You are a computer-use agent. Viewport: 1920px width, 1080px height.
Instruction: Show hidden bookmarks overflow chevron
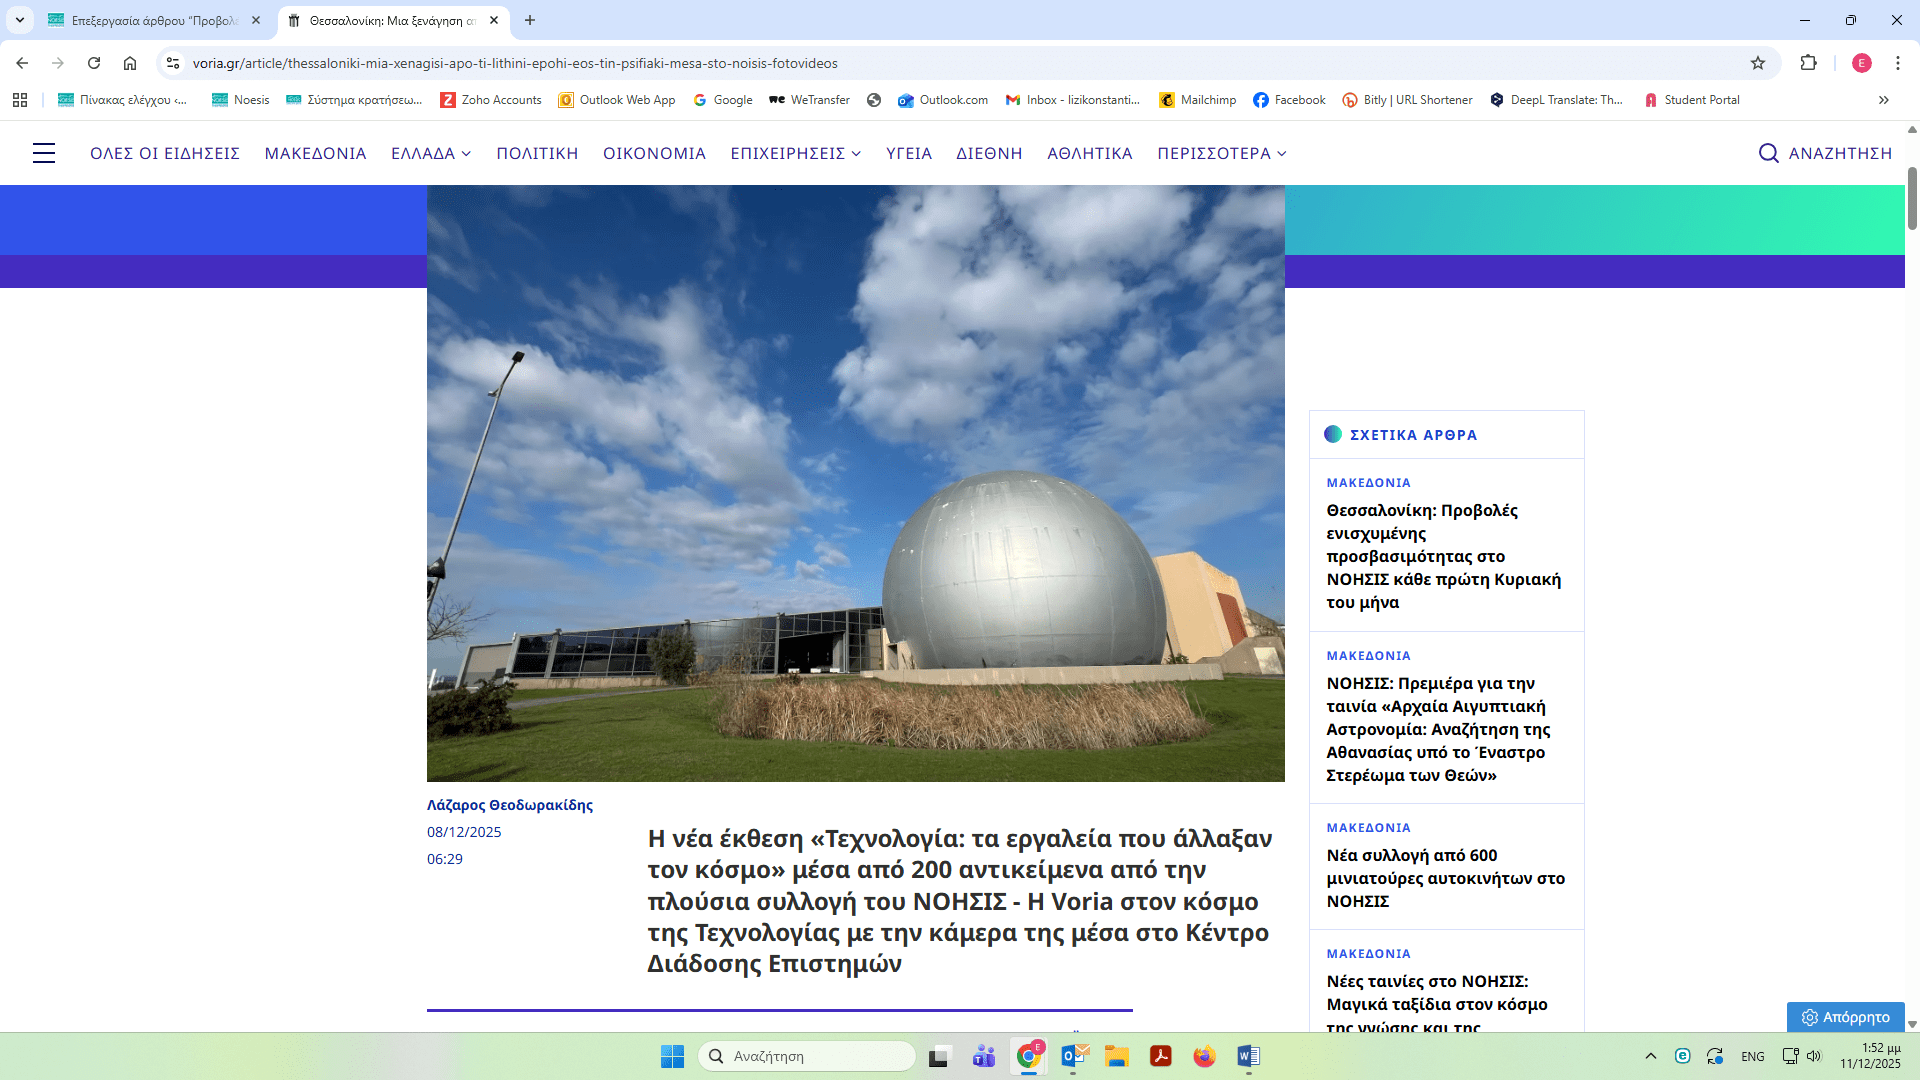coord(1884,100)
